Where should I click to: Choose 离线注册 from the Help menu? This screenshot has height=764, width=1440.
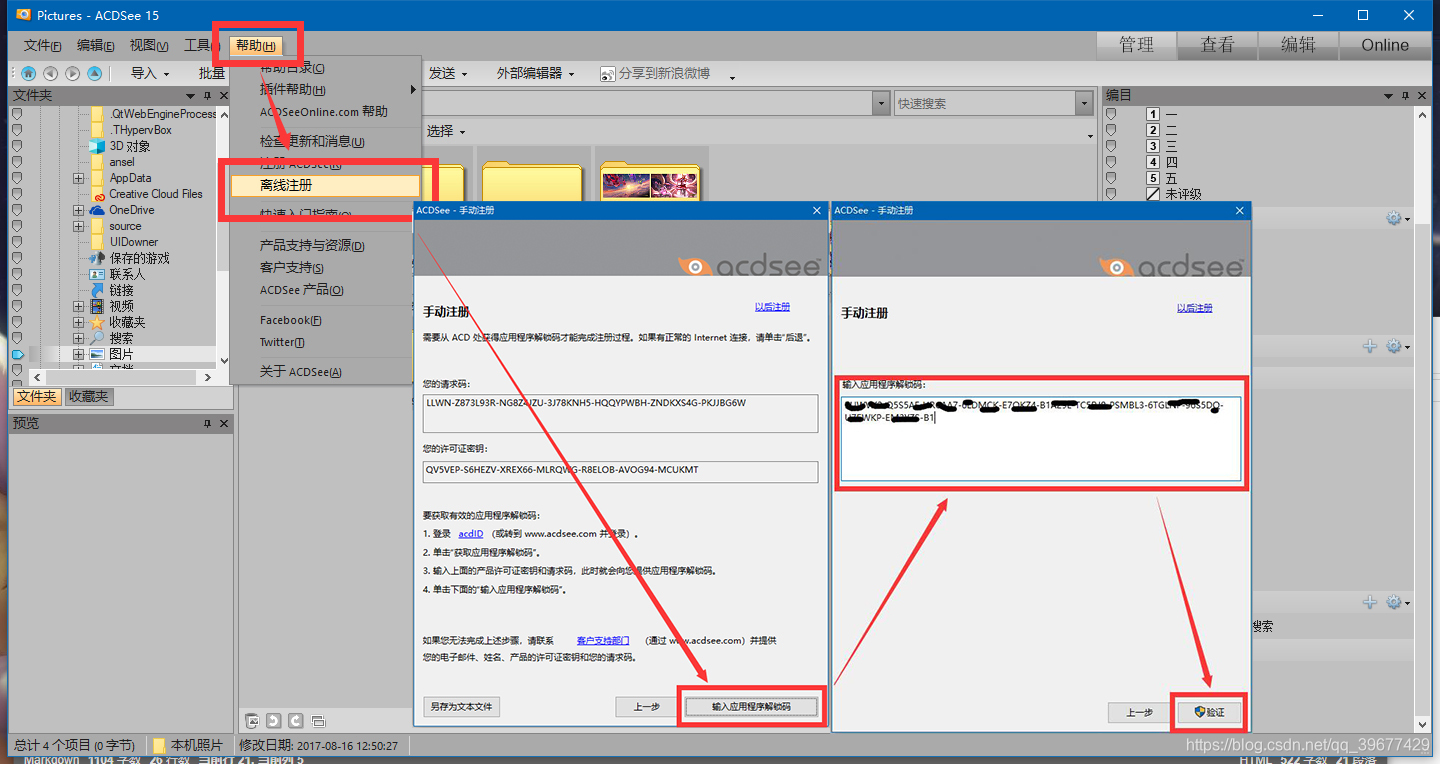[x=325, y=186]
